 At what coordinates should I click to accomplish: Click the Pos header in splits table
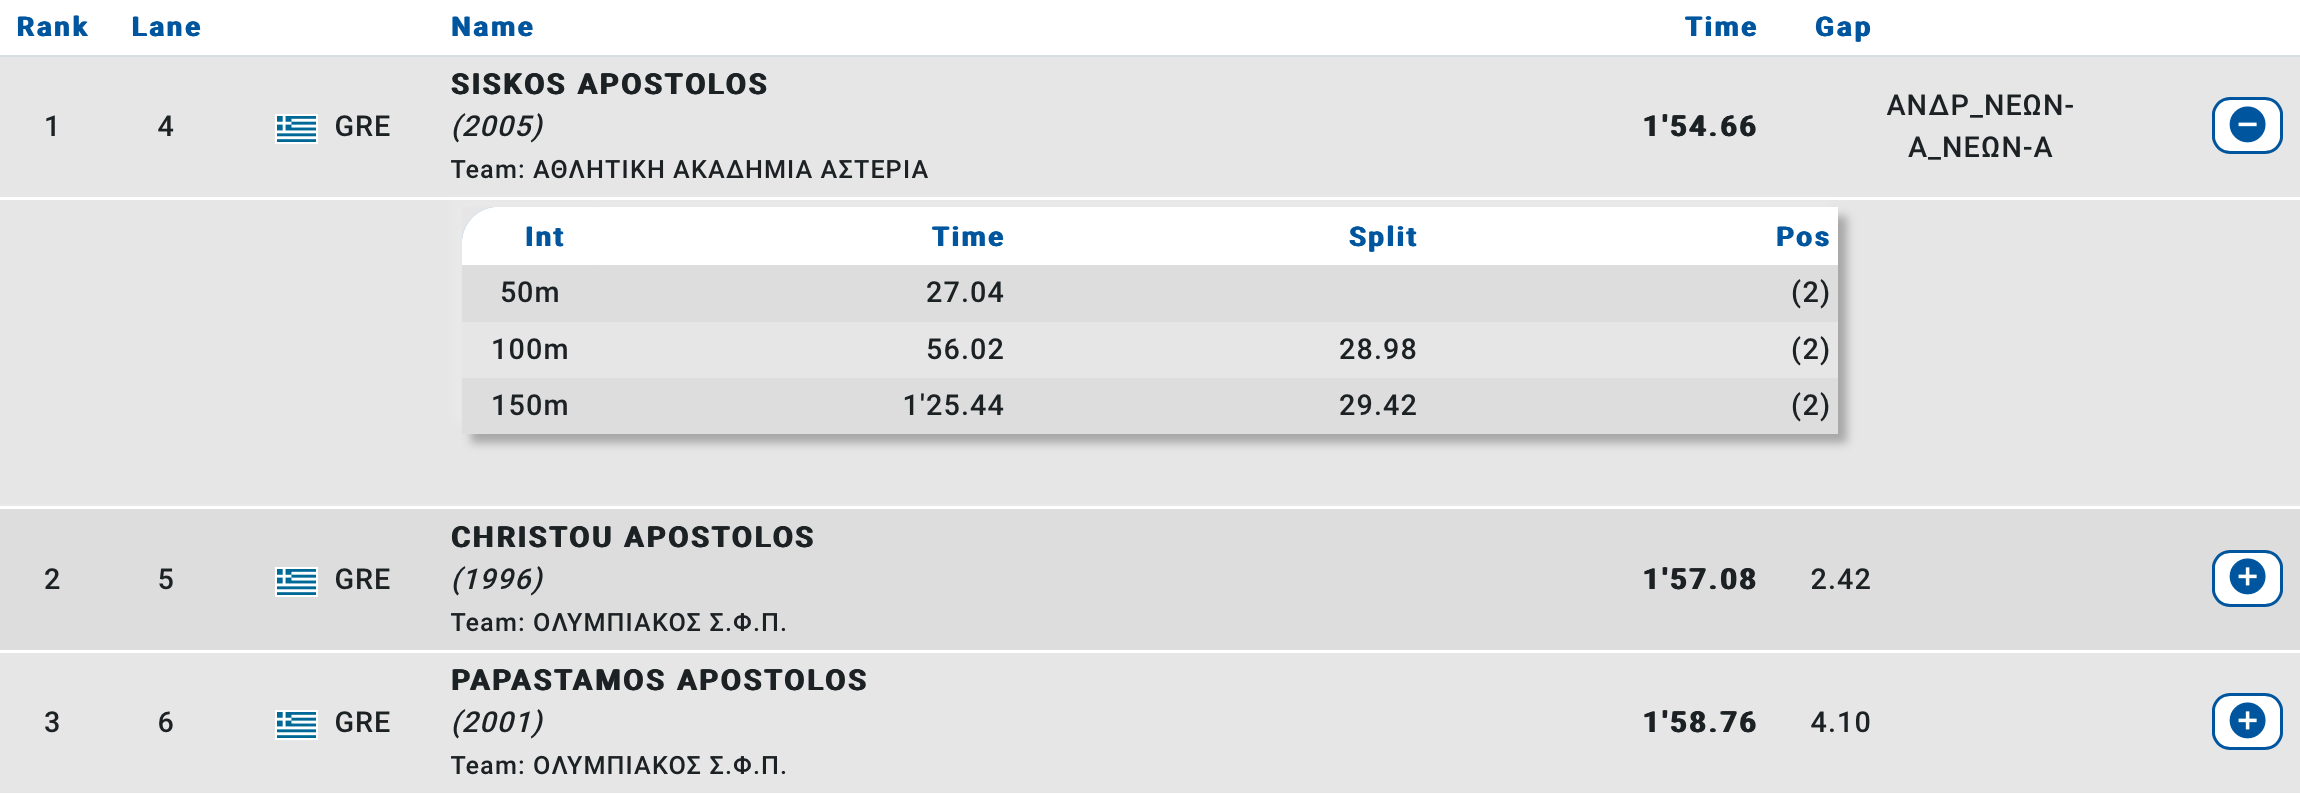click(x=1802, y=237)
